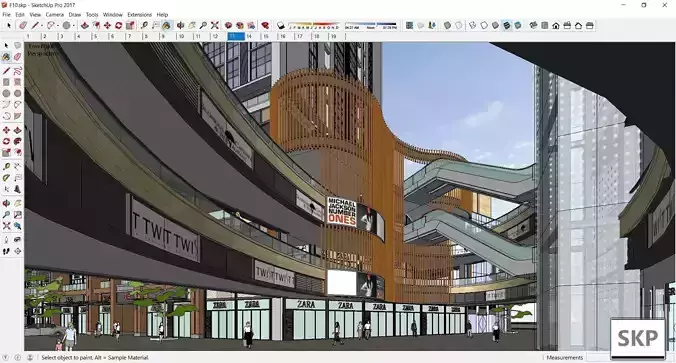Open the Tools menu

[x=92, y=15]
